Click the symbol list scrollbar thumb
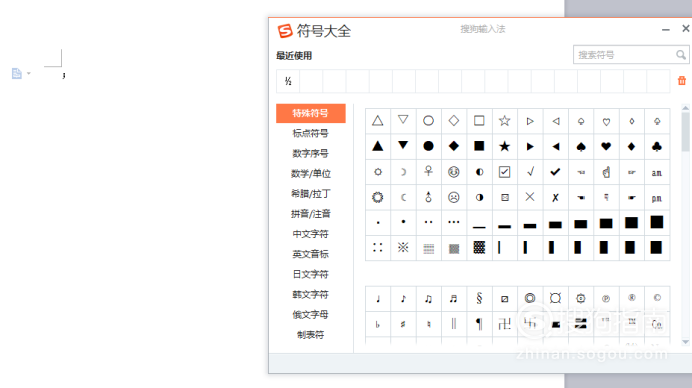The height and width of the screenshot is (388, 692). [x=685, y=132]
